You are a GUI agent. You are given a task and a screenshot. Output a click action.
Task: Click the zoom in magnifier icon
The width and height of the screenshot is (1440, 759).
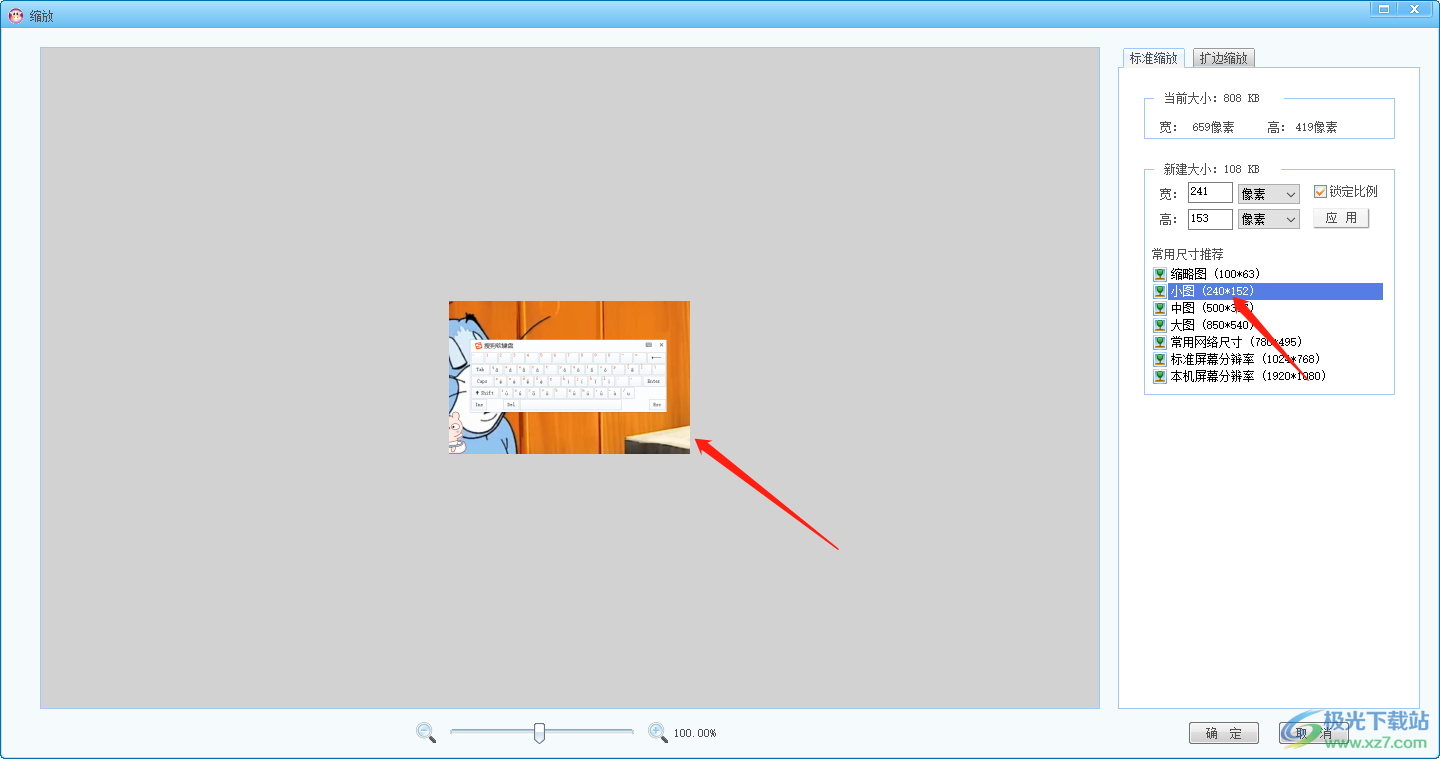pyautogui.click(x=658, y=733)
